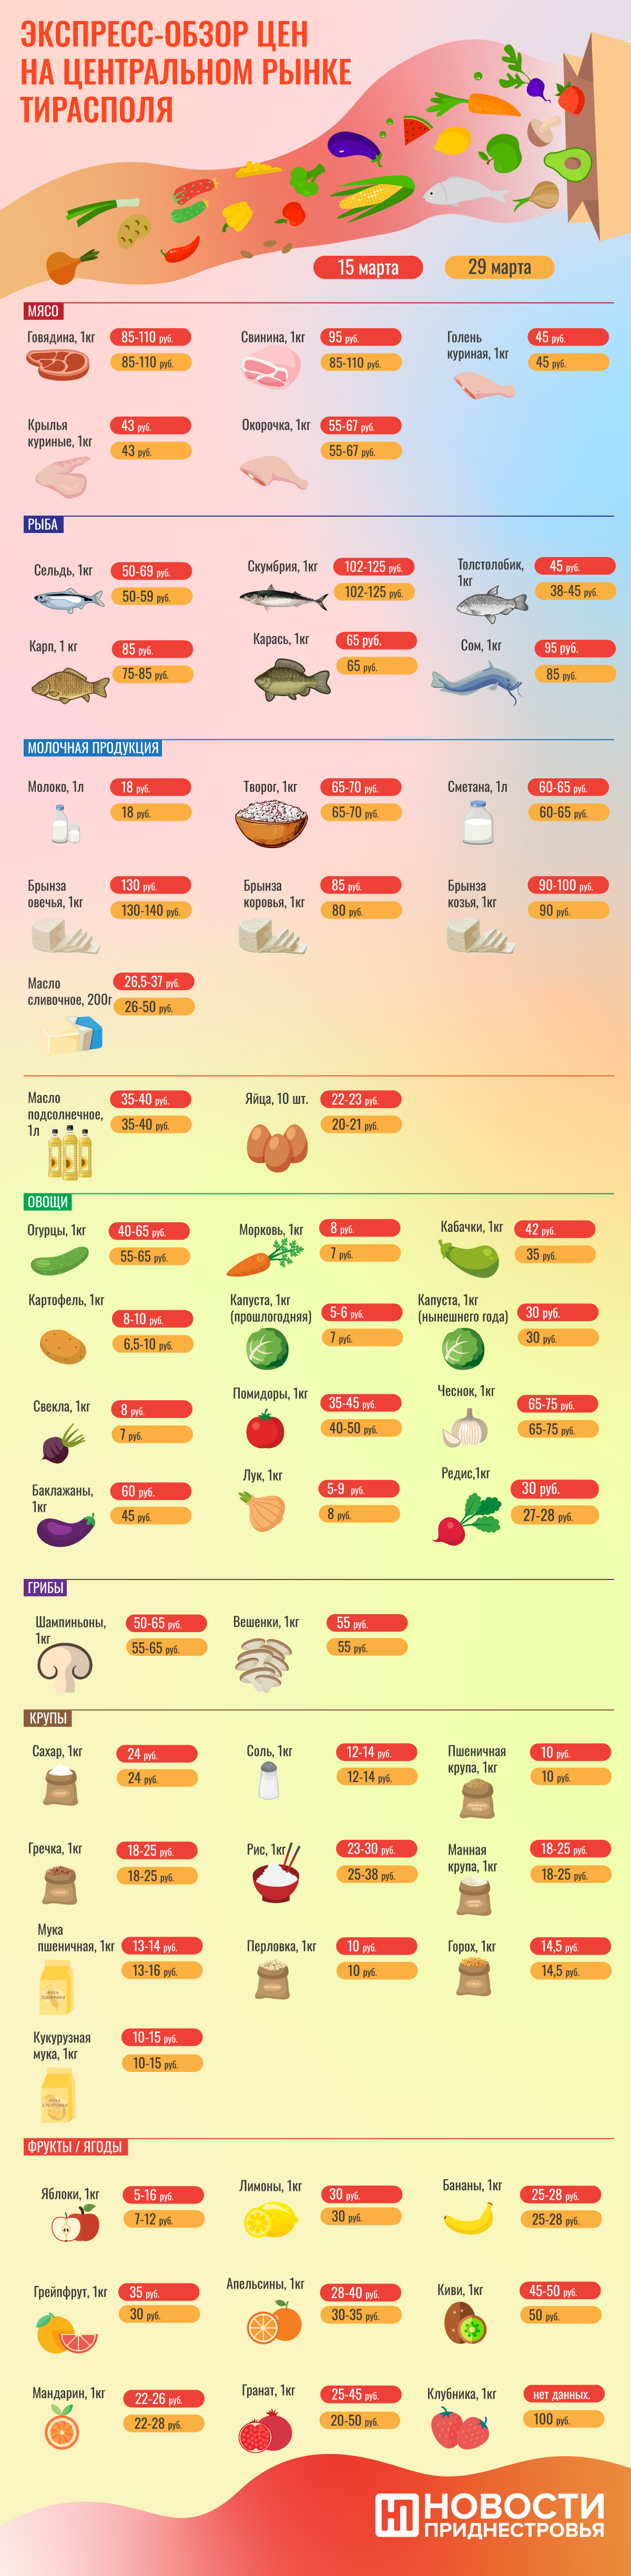Click the МОЛОЧНАЯ ПРОДУКЦИЯ section header
The height and width of the screenshot is (2576, 631).
coord(93,747)
